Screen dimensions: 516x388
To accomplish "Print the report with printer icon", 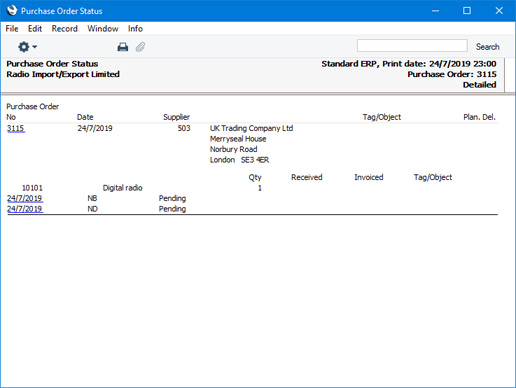I will (123, 47).
